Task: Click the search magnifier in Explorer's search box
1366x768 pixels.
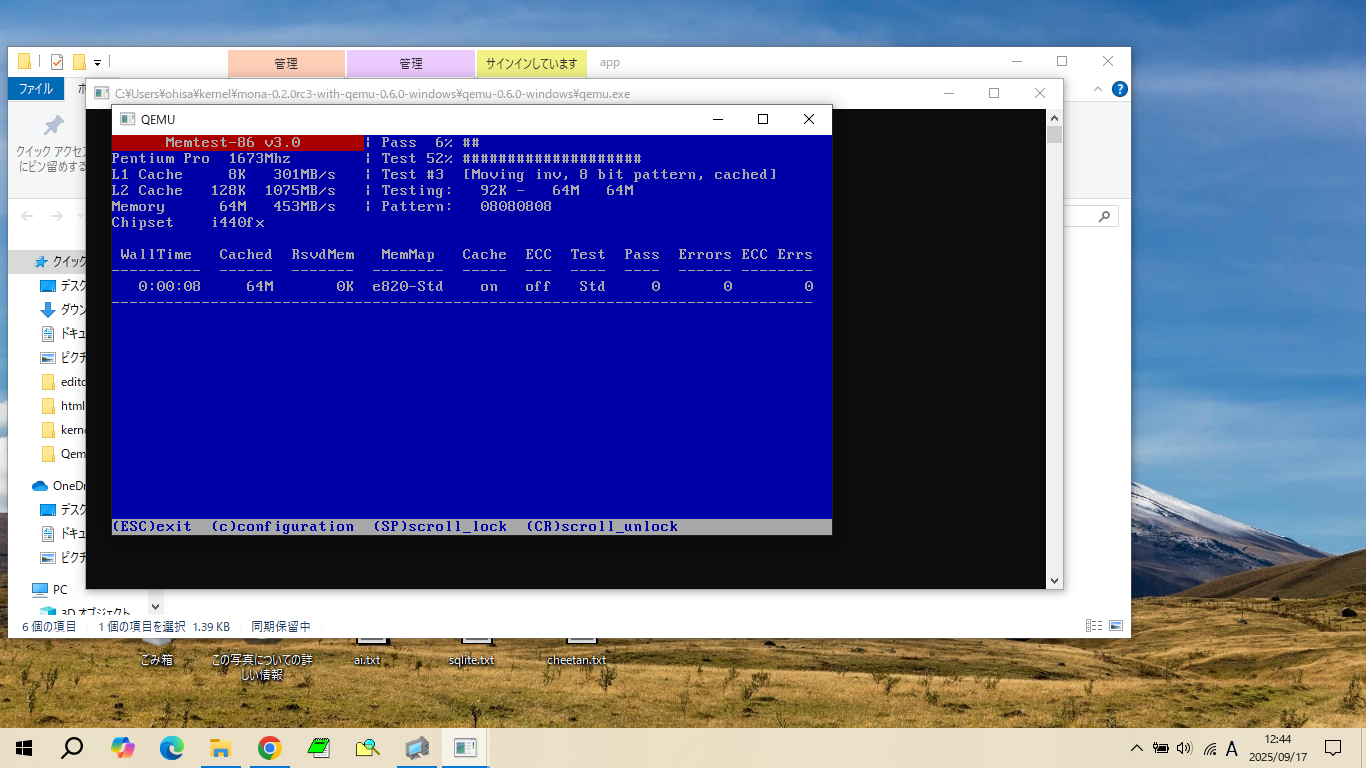Action: 1104,216
